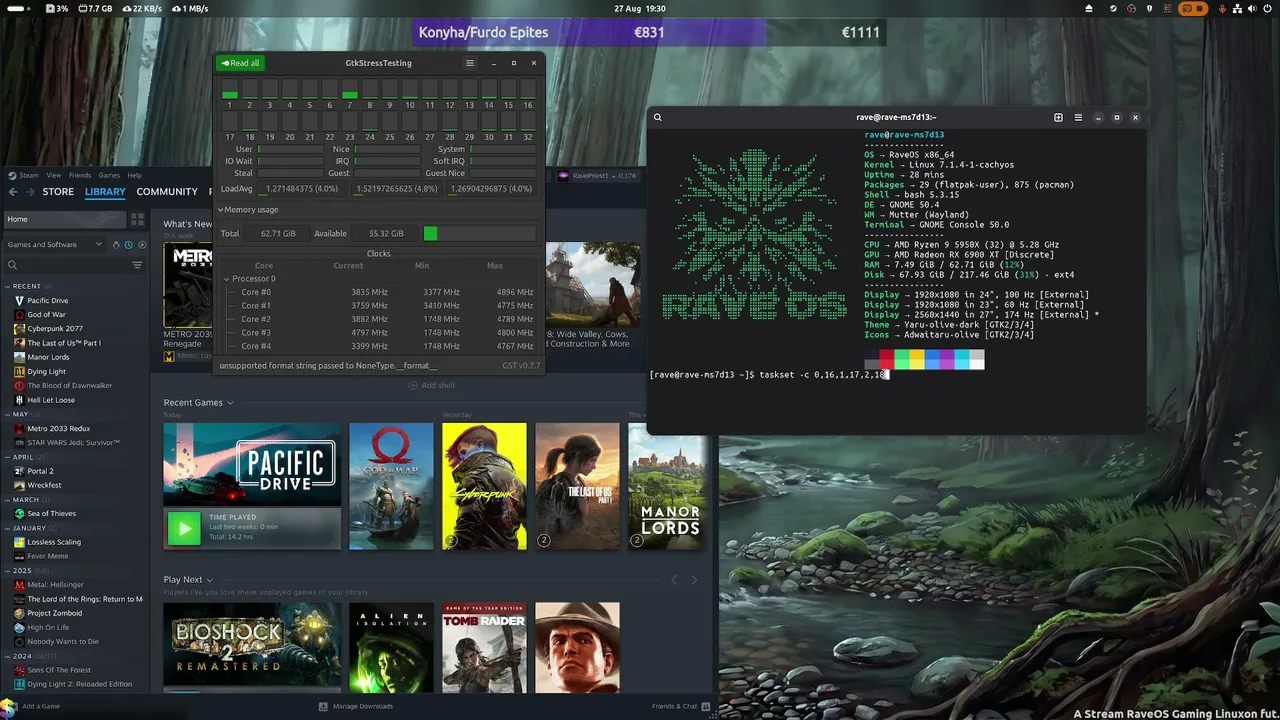Open the Help menu in Steam
Screen dimensions: 1280x720
(x=134, y=175)
